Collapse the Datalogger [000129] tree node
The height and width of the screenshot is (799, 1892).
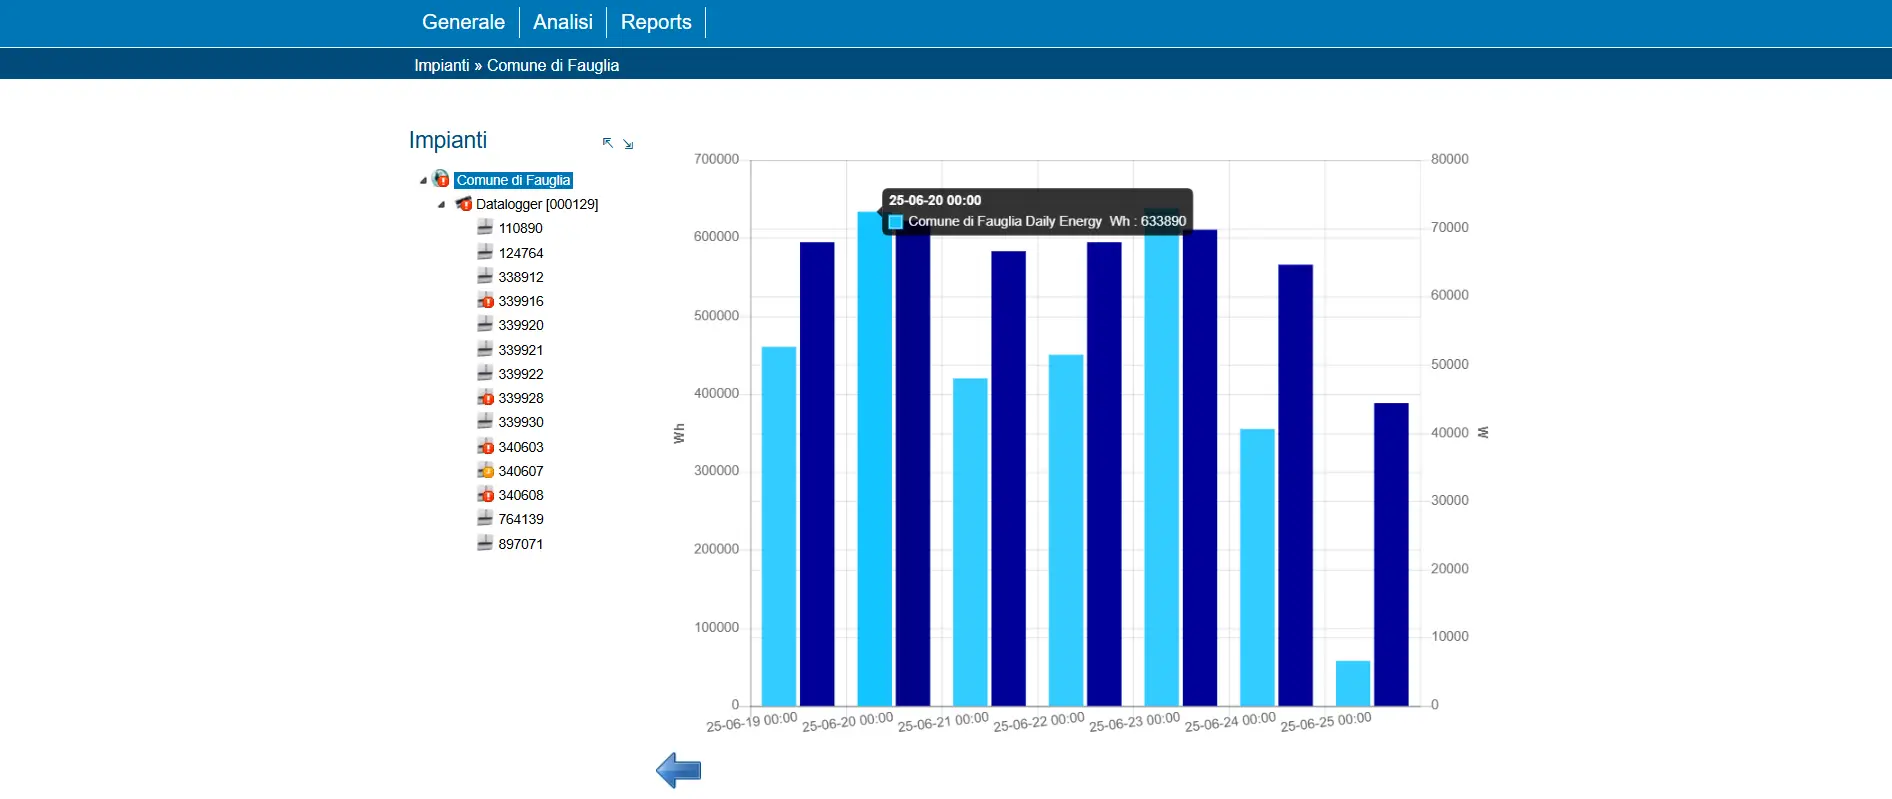442,204
